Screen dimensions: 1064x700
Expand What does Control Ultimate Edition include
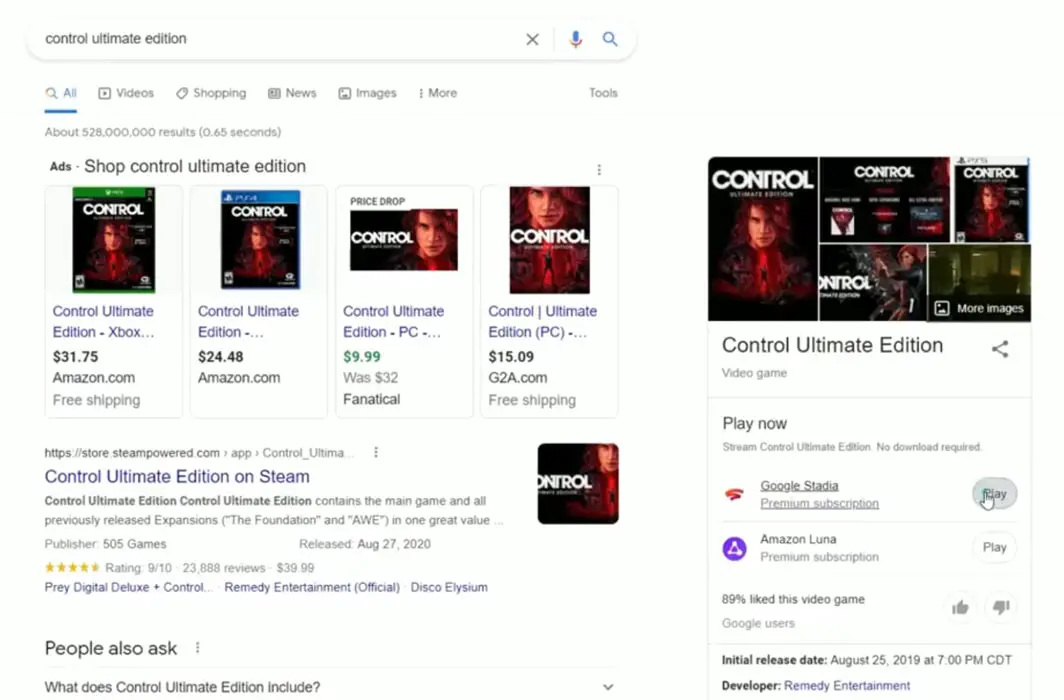(330, 687)
